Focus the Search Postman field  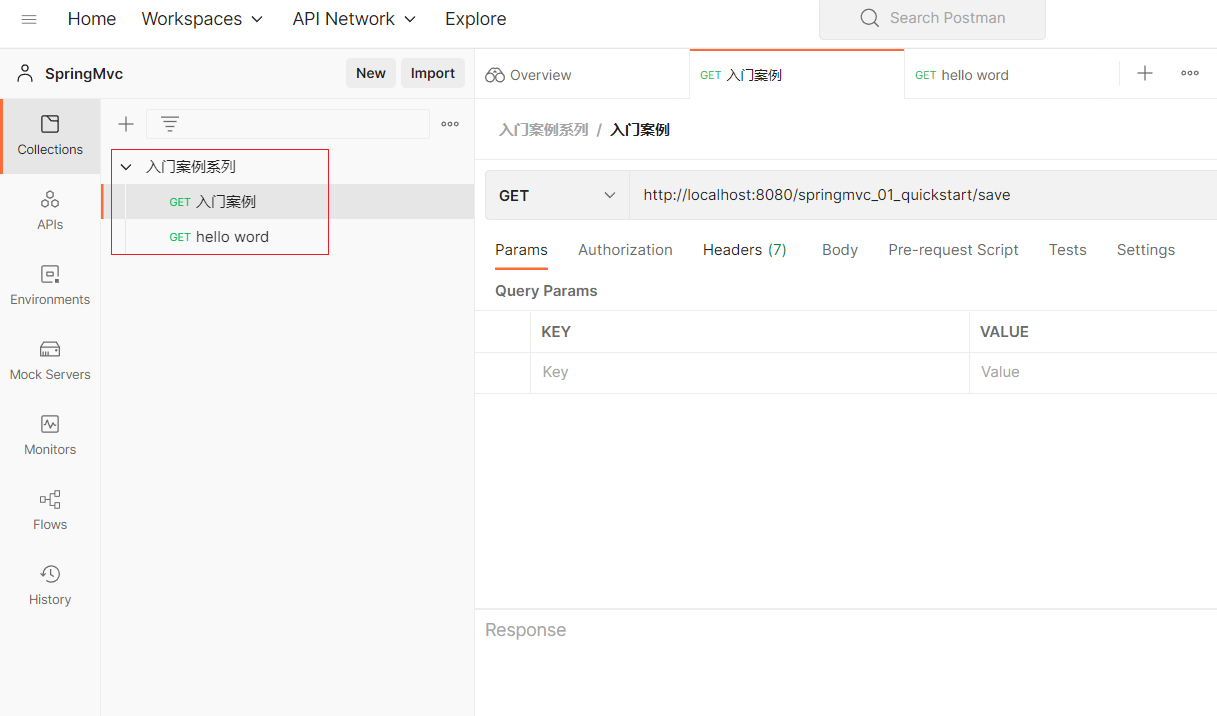(932, 19)
